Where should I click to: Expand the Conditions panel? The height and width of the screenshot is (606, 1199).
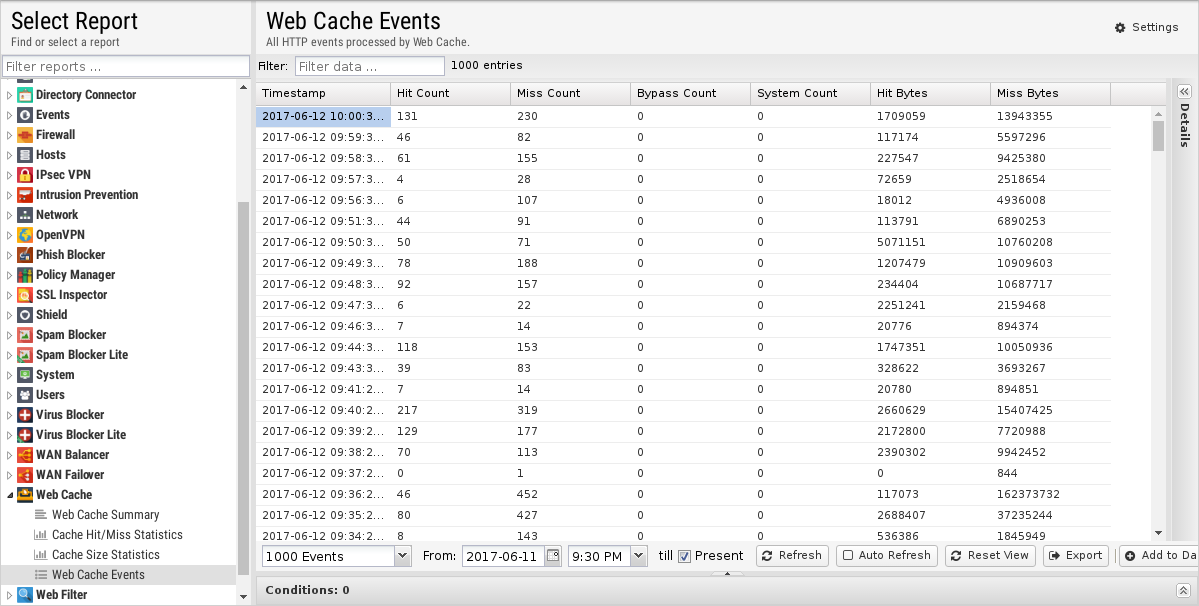coord(1183,590)
